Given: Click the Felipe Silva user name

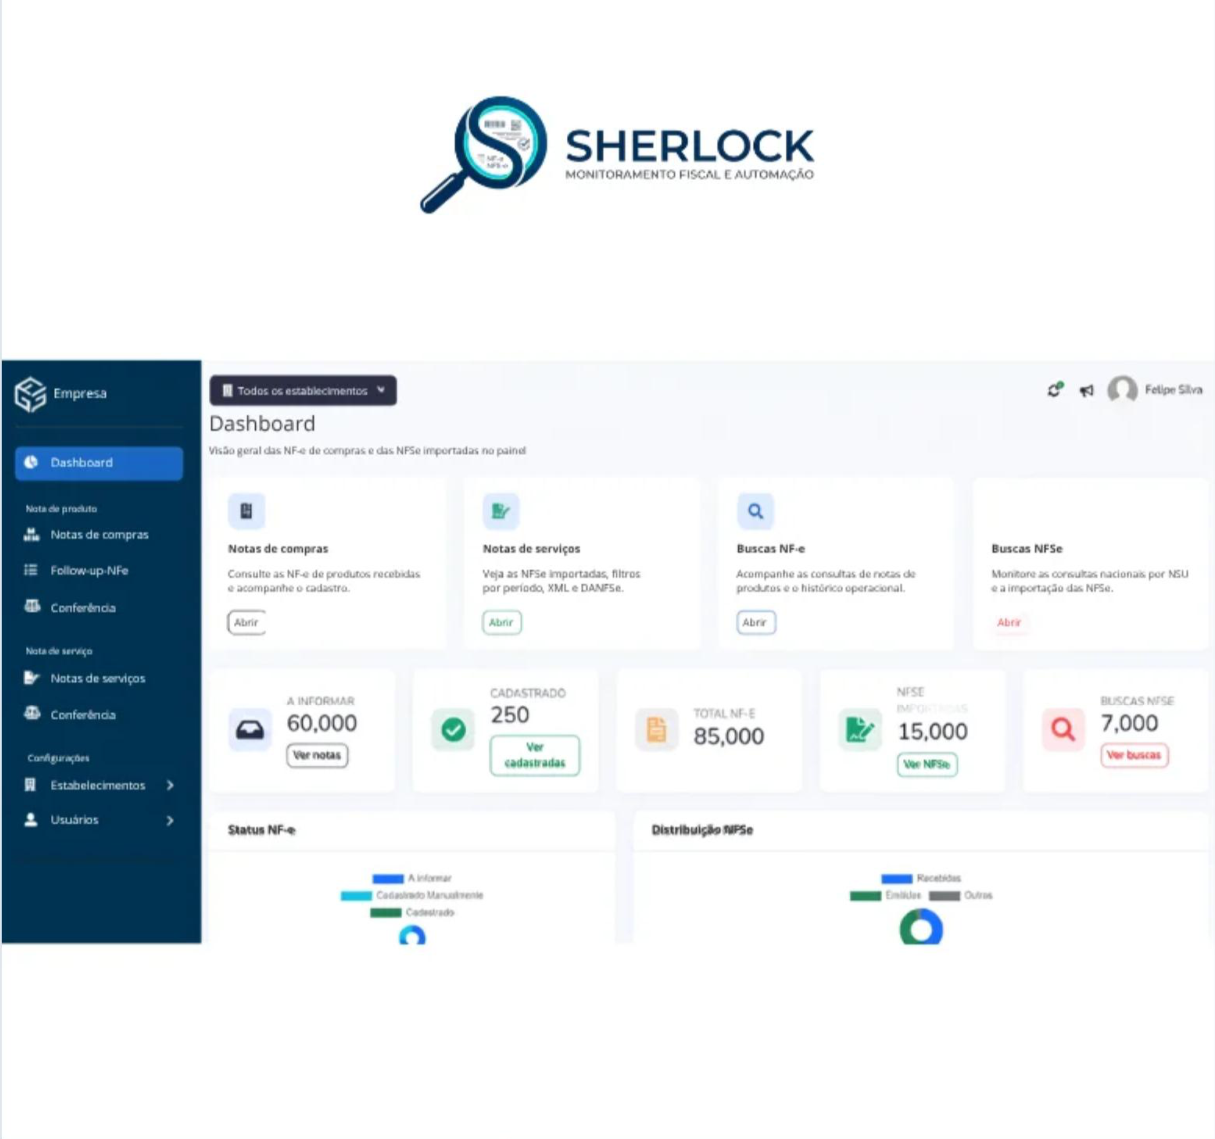Looking at the screenshot, I should click(1173, 390).
